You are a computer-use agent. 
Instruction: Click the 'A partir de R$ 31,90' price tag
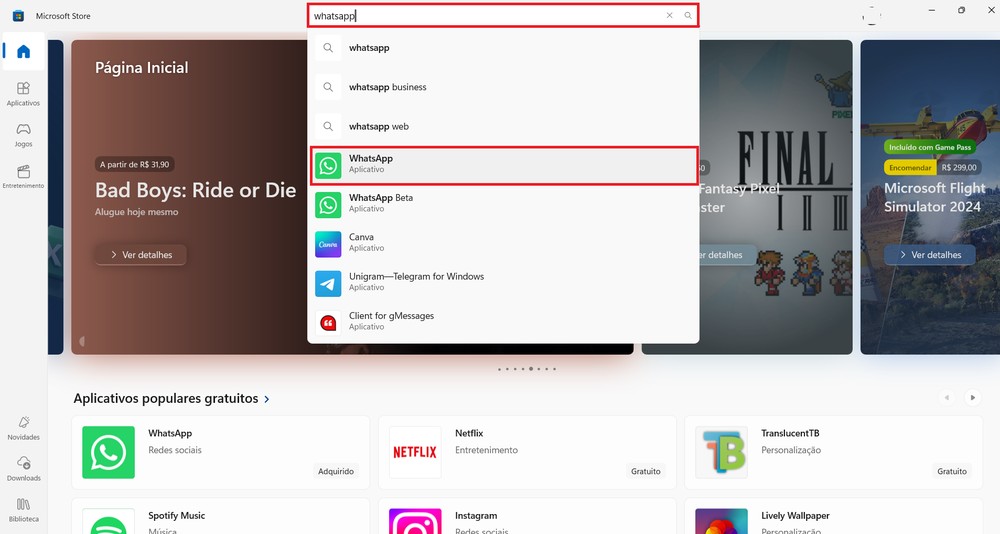coord(135,165)
